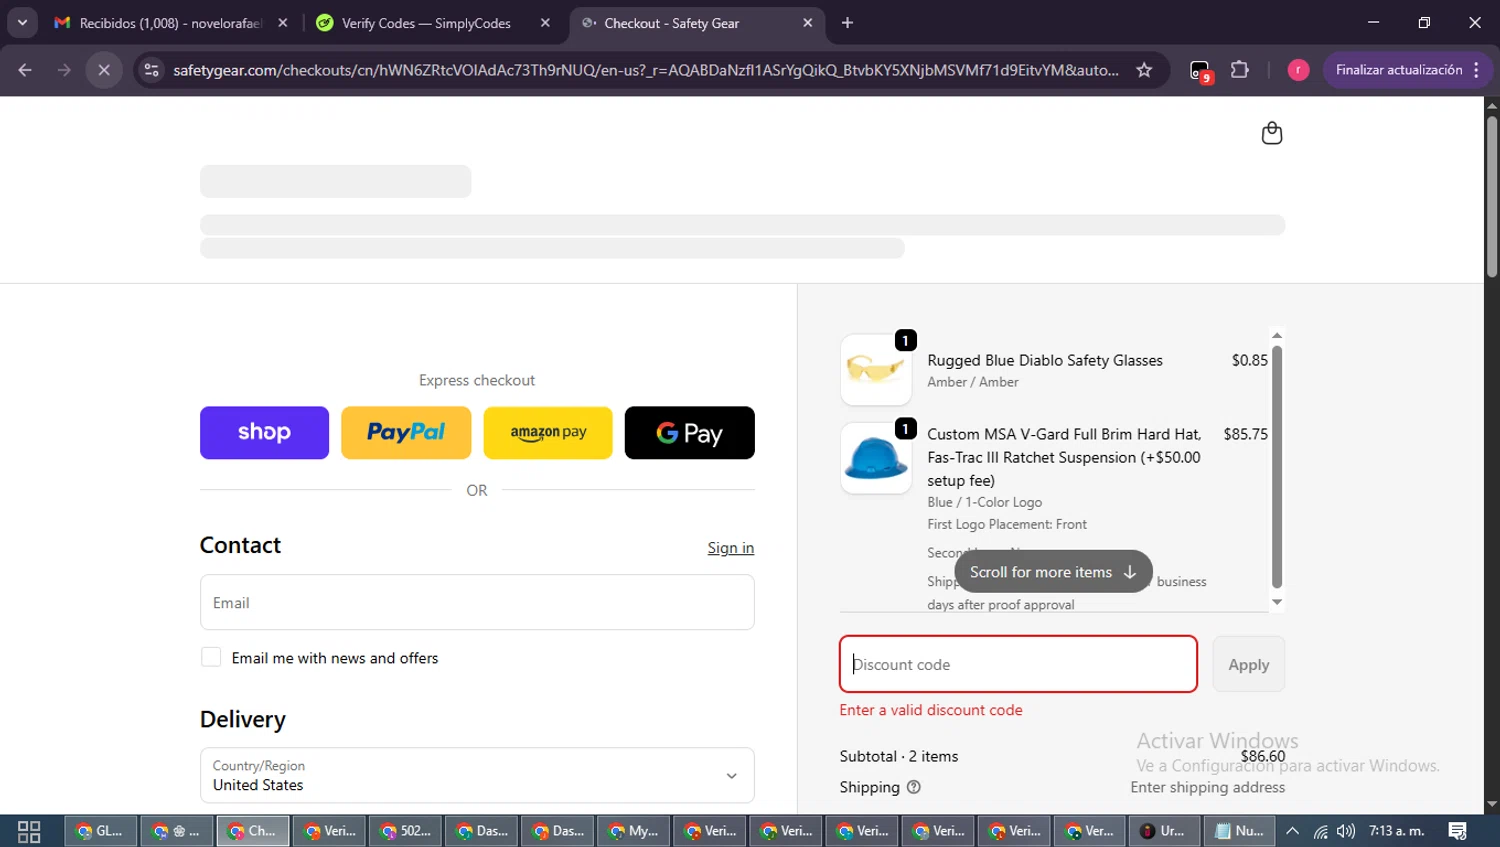Image resolution: width=1500 pixels, height=847 pixels.
Task: Show hidden system tray icons
Action: [x=1292, y=831]
